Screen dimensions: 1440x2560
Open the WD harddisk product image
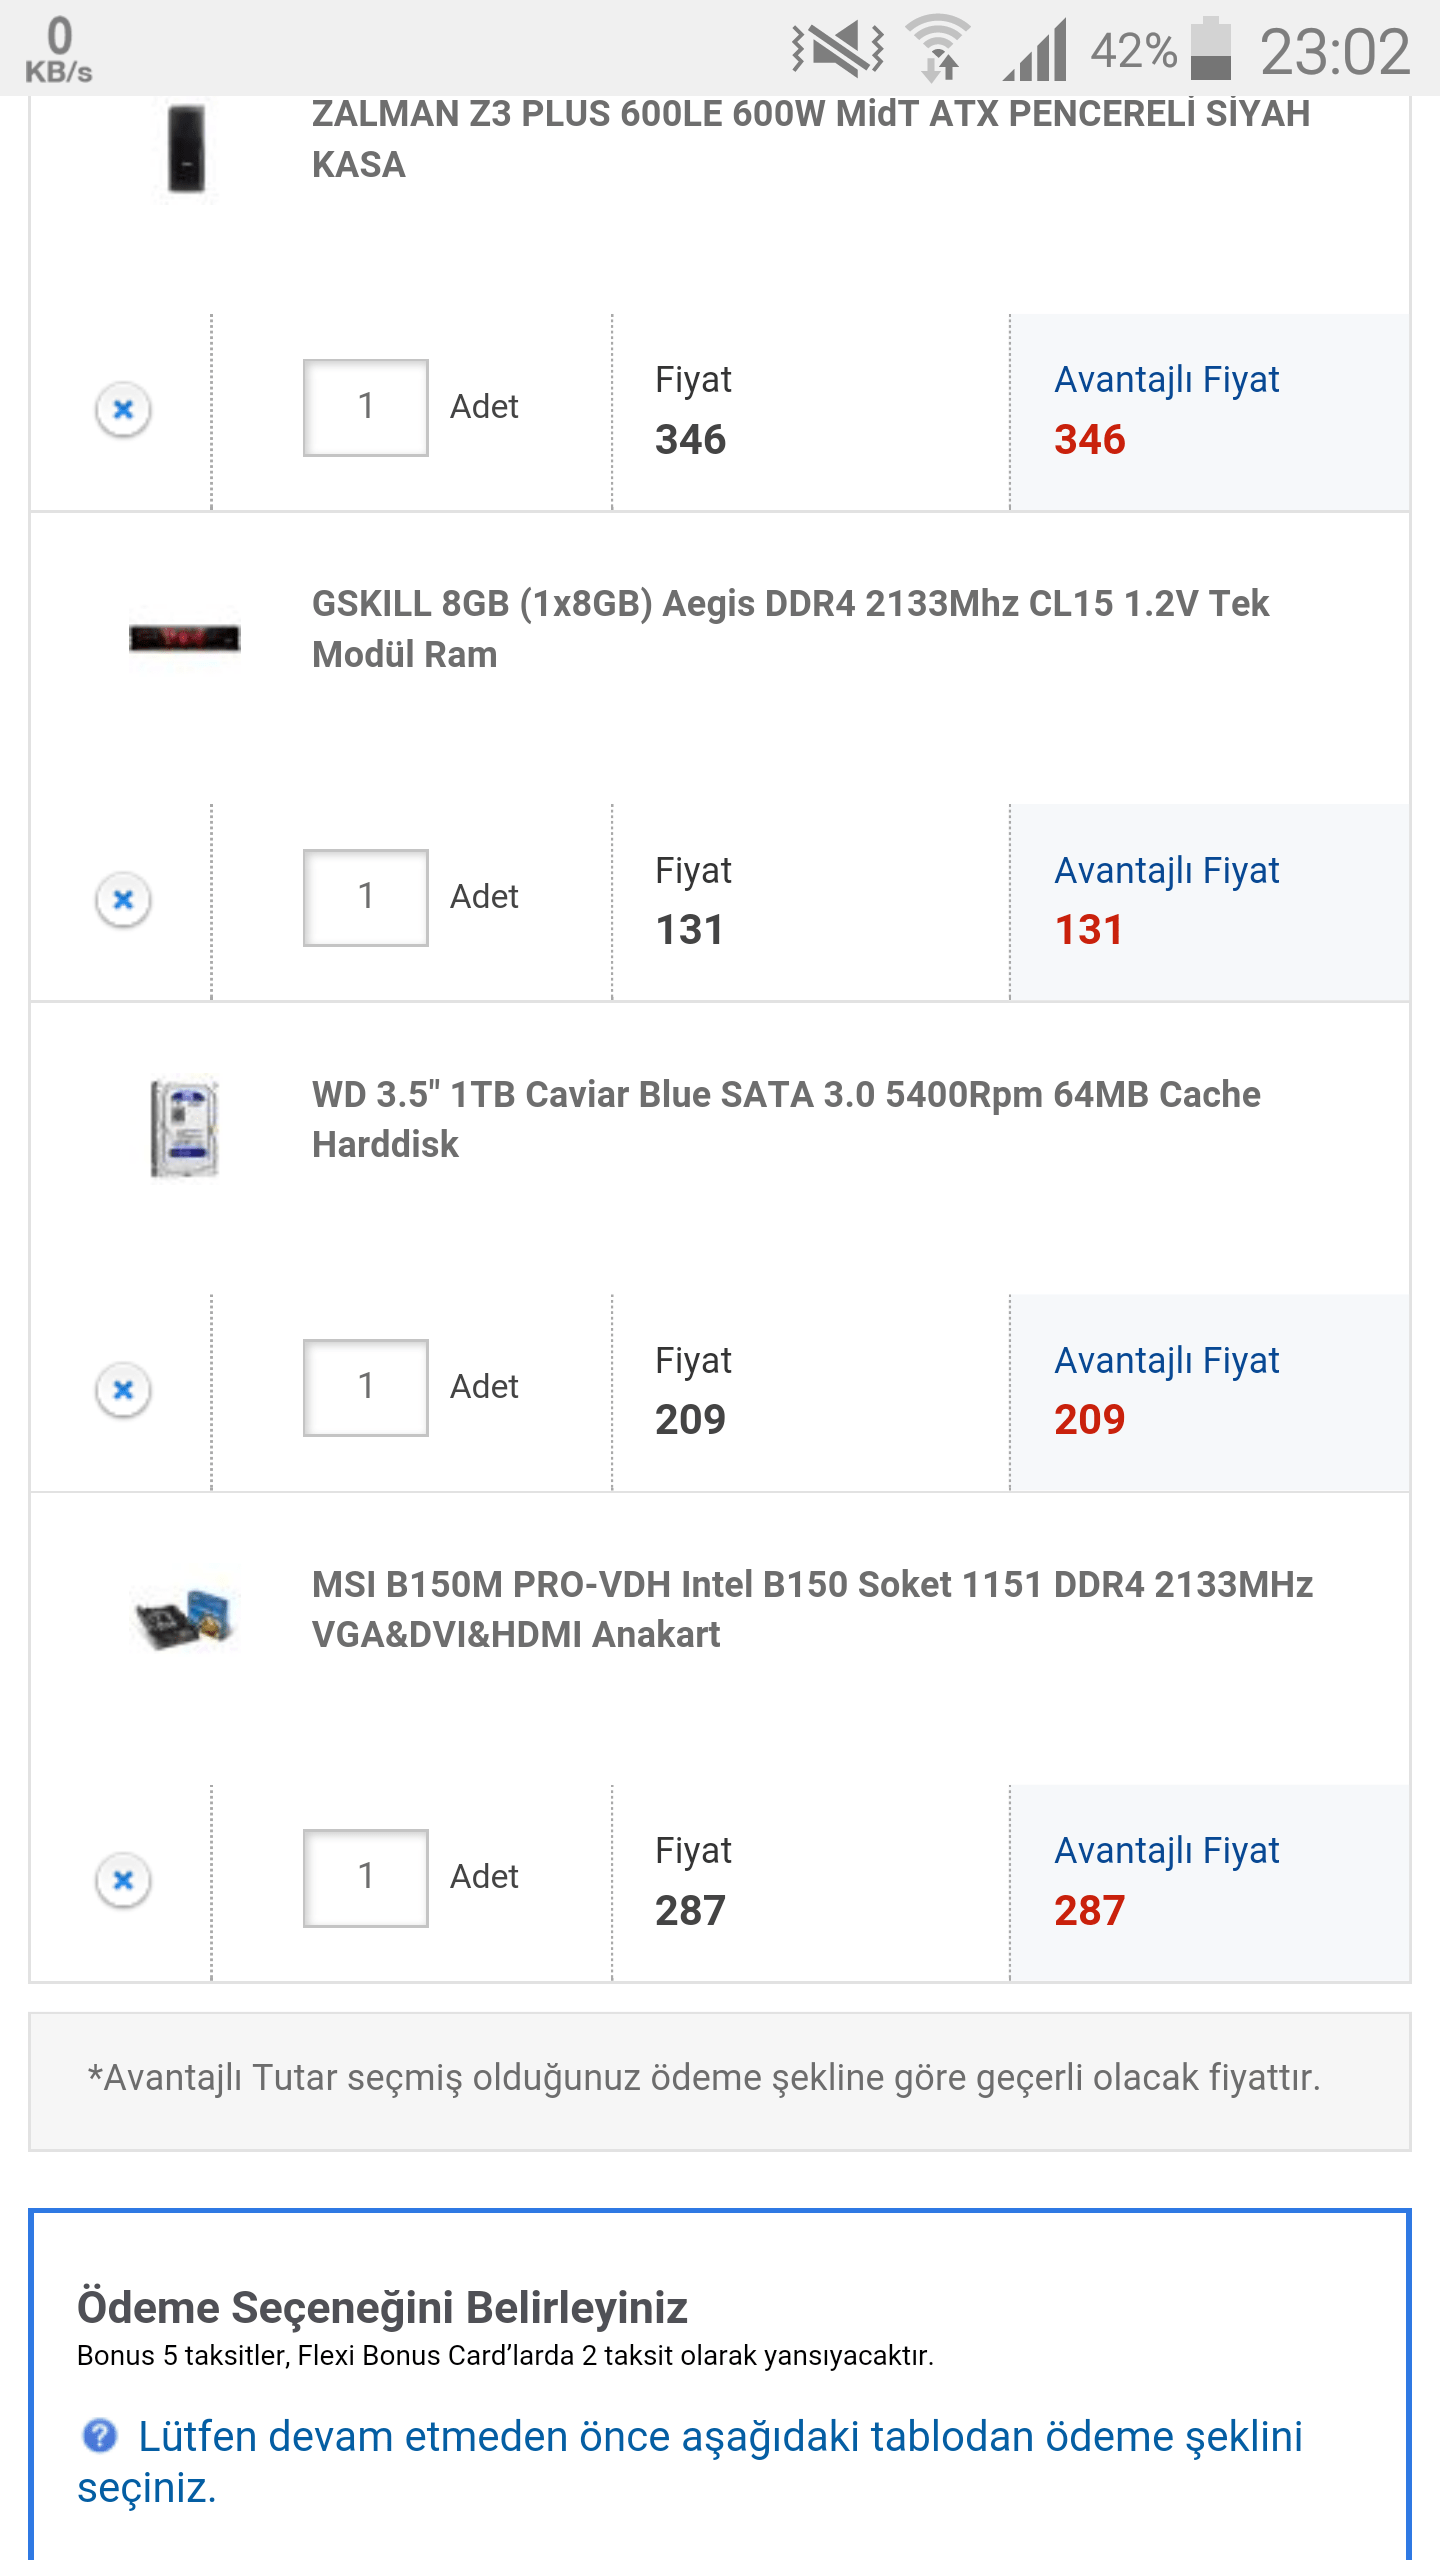click(185, 1127)
